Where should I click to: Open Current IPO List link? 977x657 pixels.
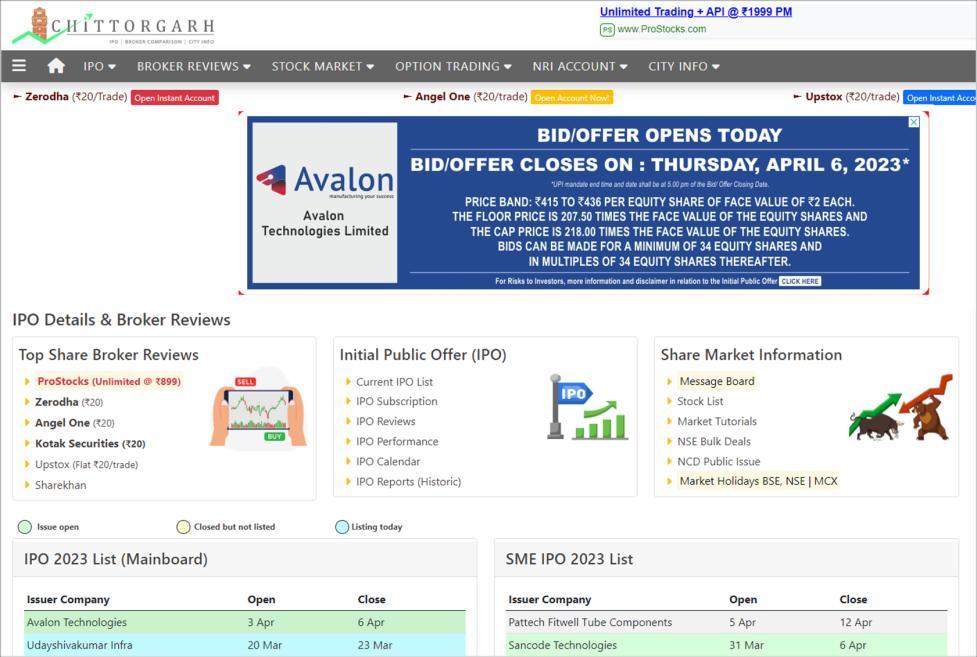394,381
